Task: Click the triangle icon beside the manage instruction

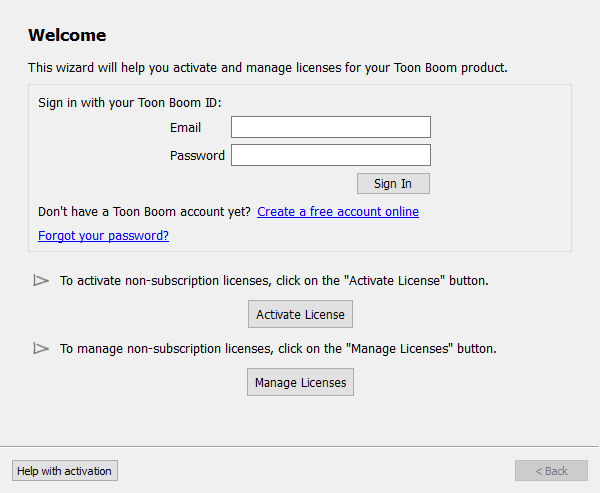Action: [x=41, y=348]
